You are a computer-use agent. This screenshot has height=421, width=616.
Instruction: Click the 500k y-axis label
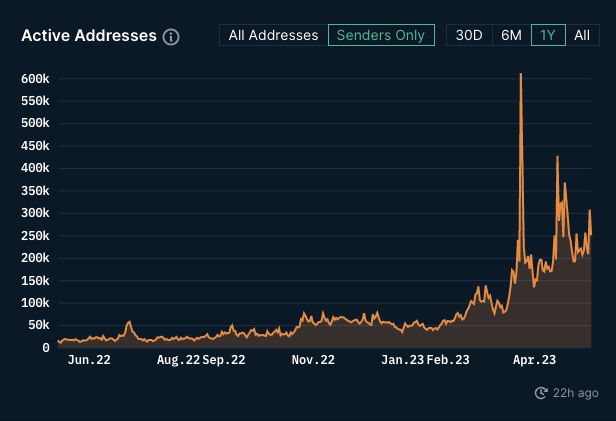tap(35, 124)
